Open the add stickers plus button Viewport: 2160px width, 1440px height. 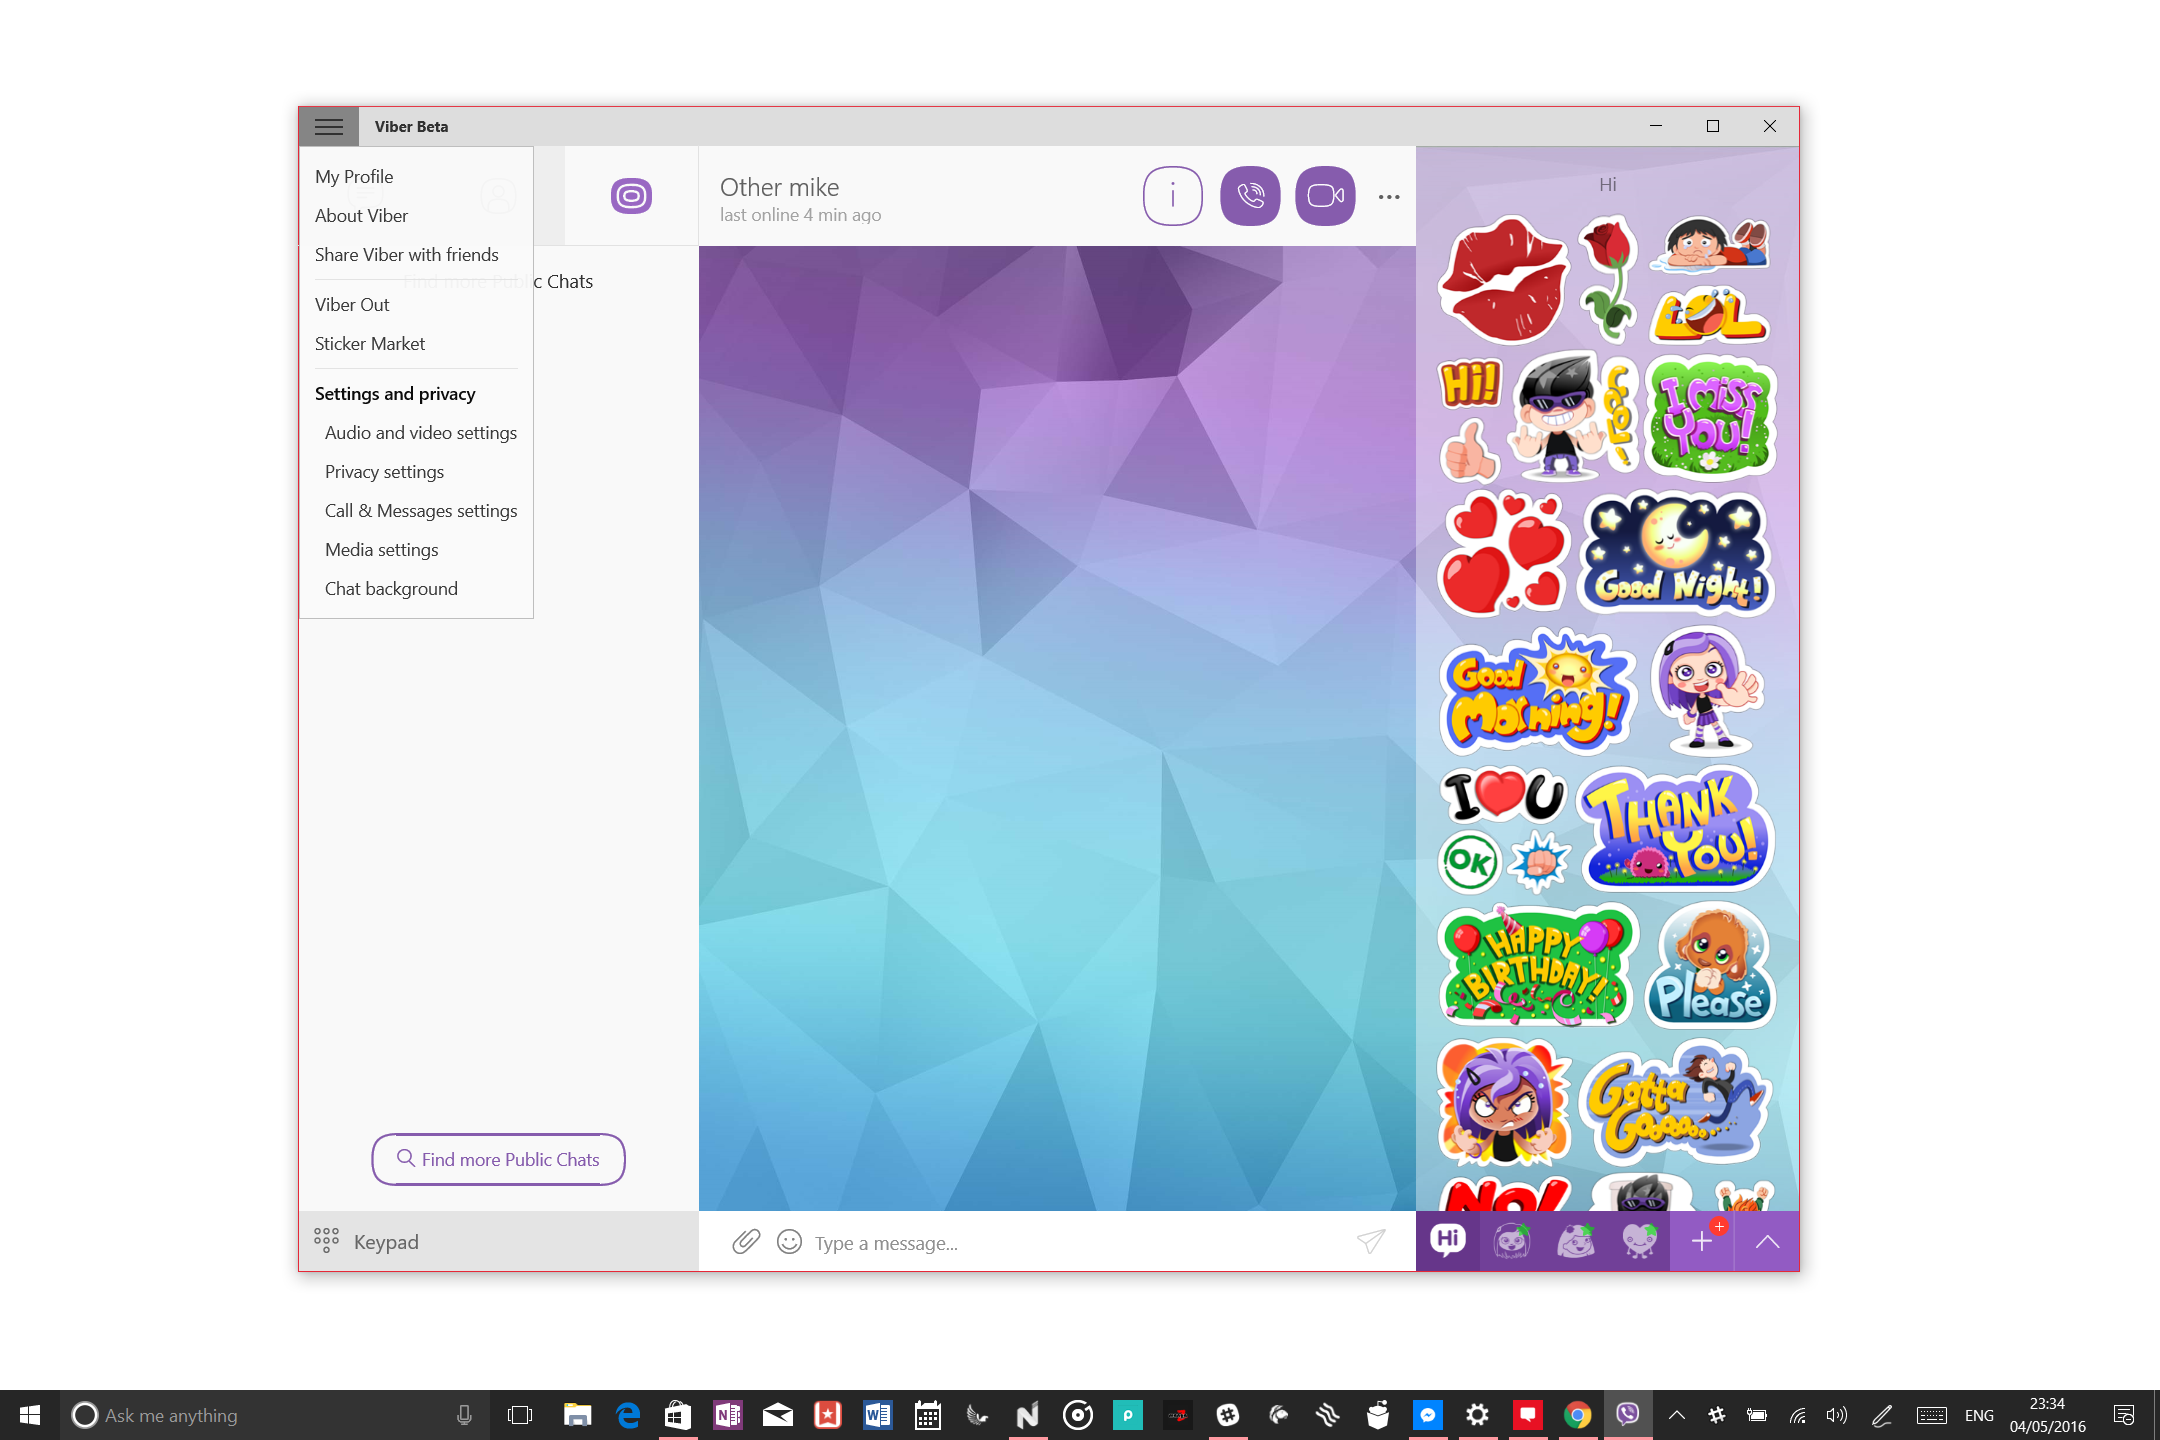tap(1702, 1239)
